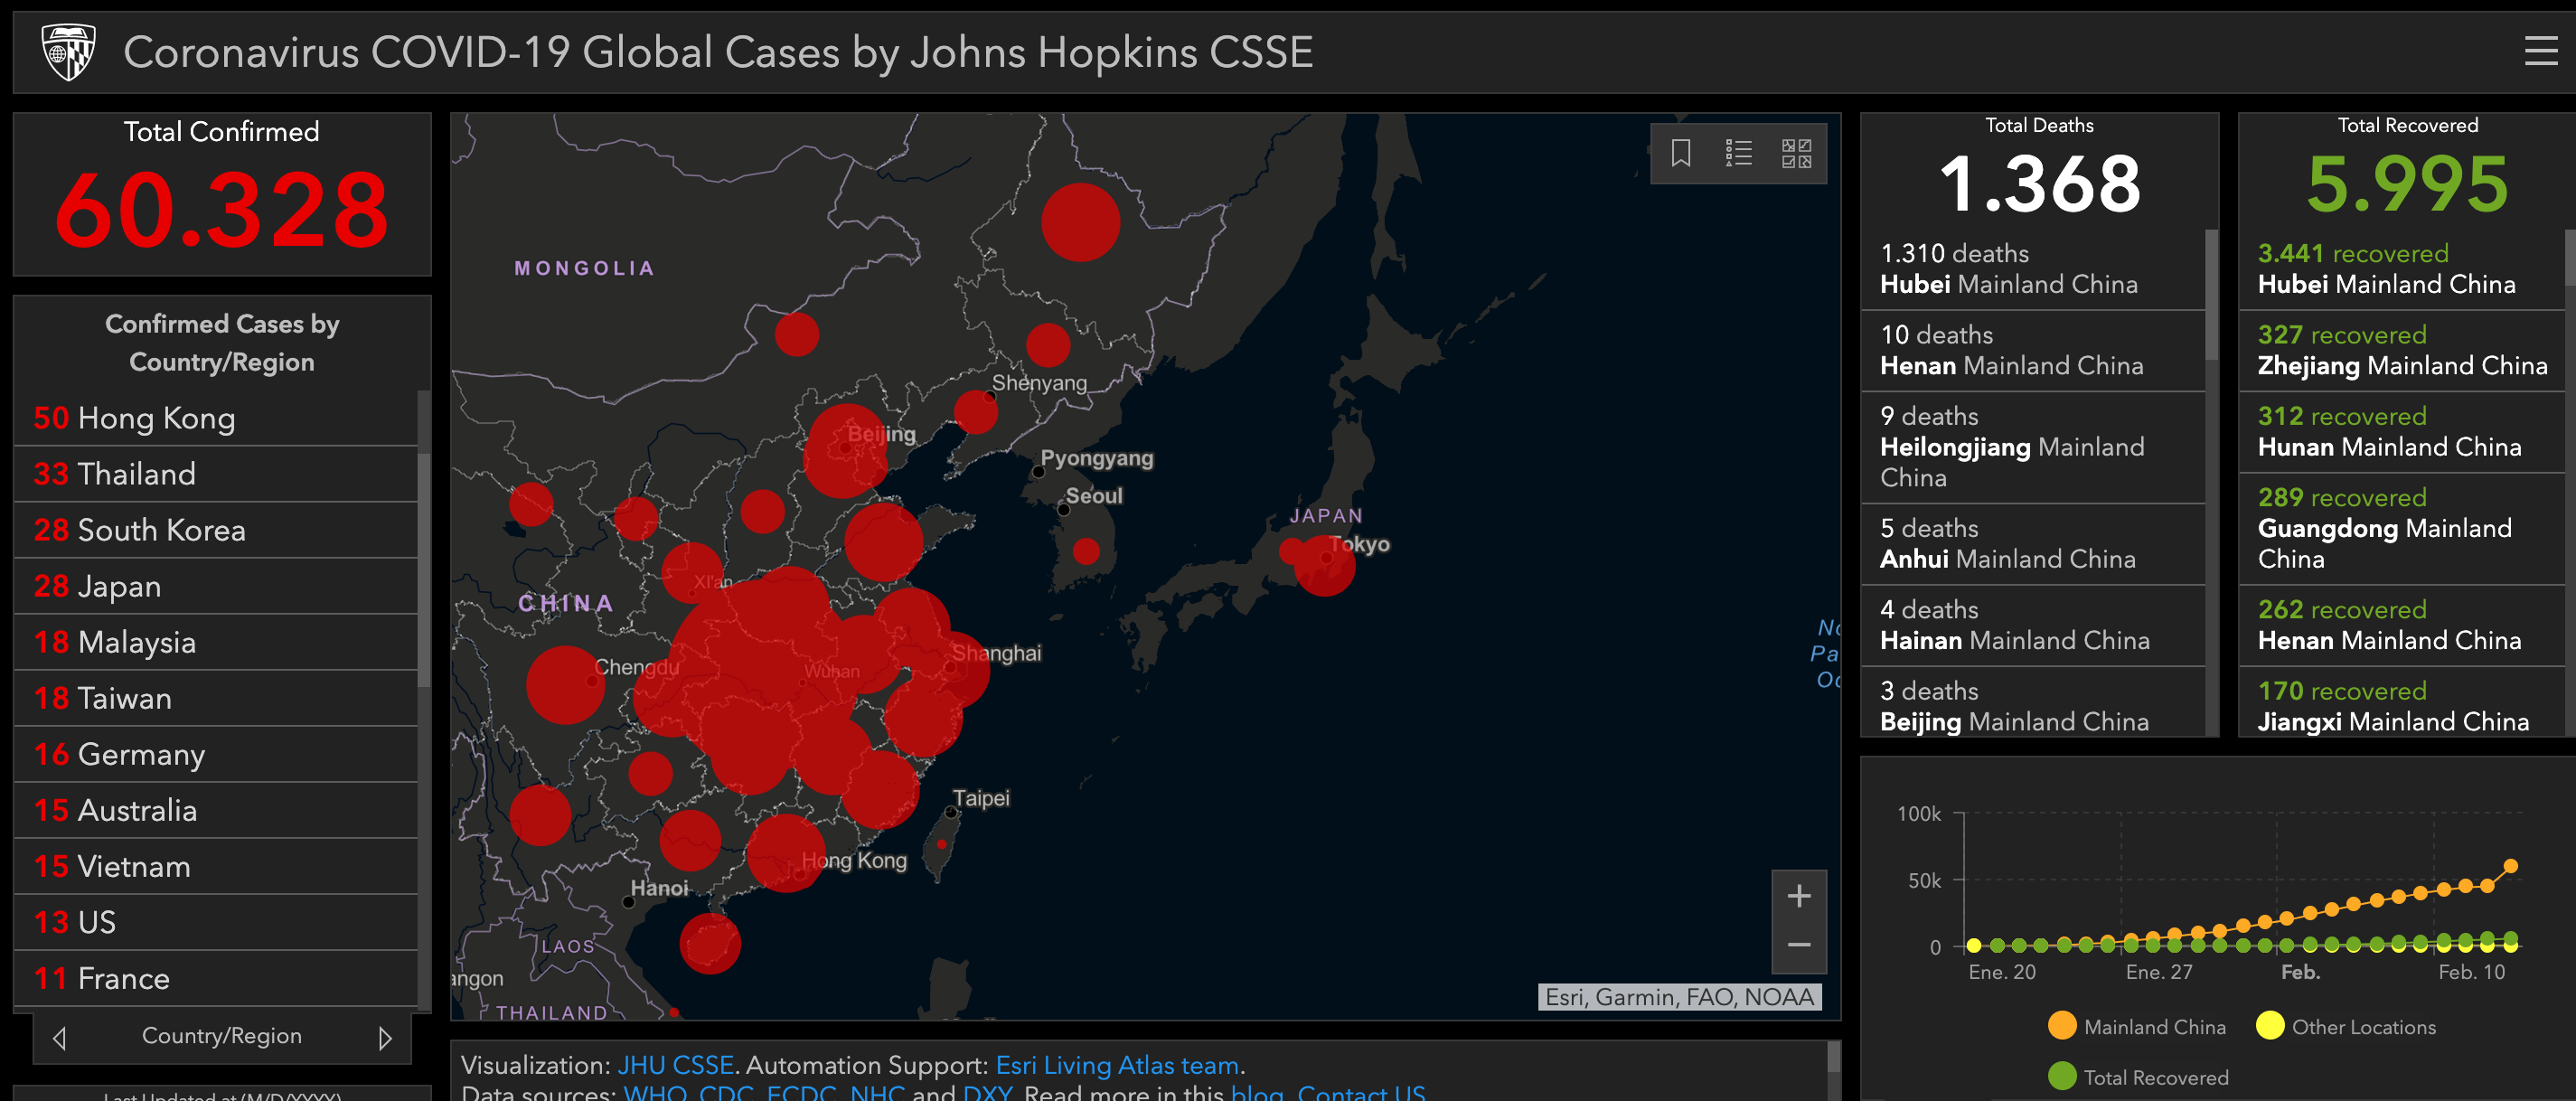Click the bookmark icon on the map

(x=1681, y=153)
